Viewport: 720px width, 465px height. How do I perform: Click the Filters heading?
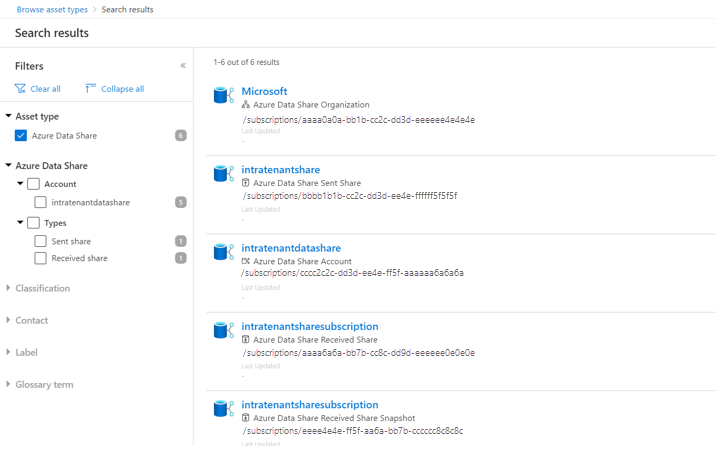click(29, 66)
